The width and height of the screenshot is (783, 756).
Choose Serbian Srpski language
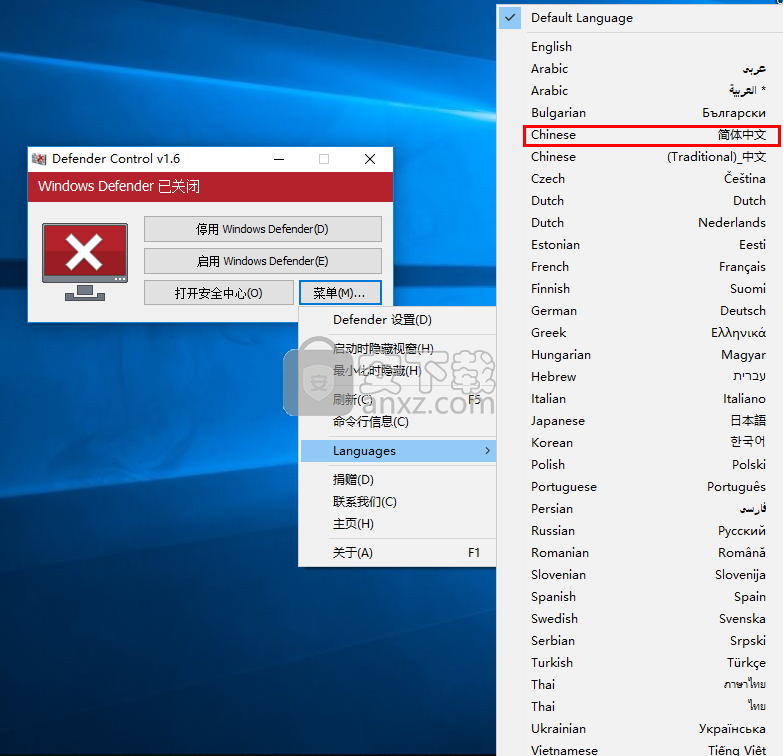tap(641, 641)
